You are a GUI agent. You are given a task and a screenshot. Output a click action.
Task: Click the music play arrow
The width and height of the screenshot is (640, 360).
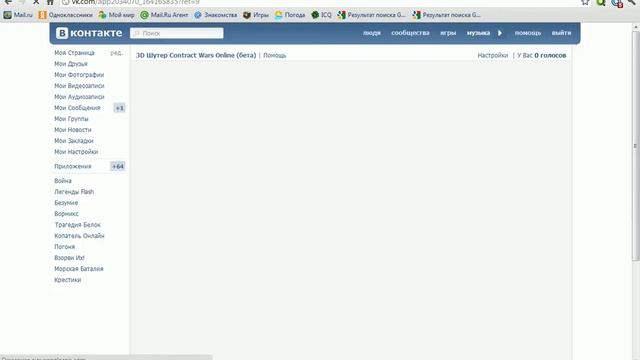[x=500, y=33]
